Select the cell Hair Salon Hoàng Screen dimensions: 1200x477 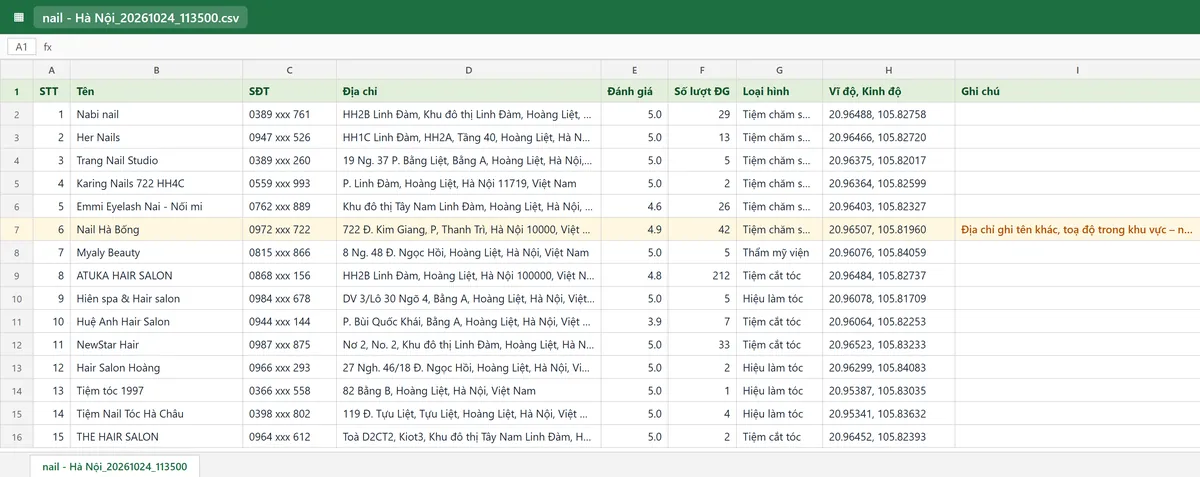click(x=156, y=368)
